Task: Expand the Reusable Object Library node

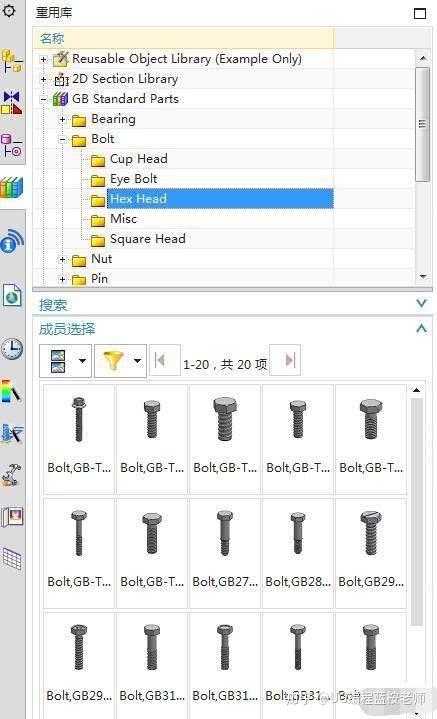Action: coord(44,60)
